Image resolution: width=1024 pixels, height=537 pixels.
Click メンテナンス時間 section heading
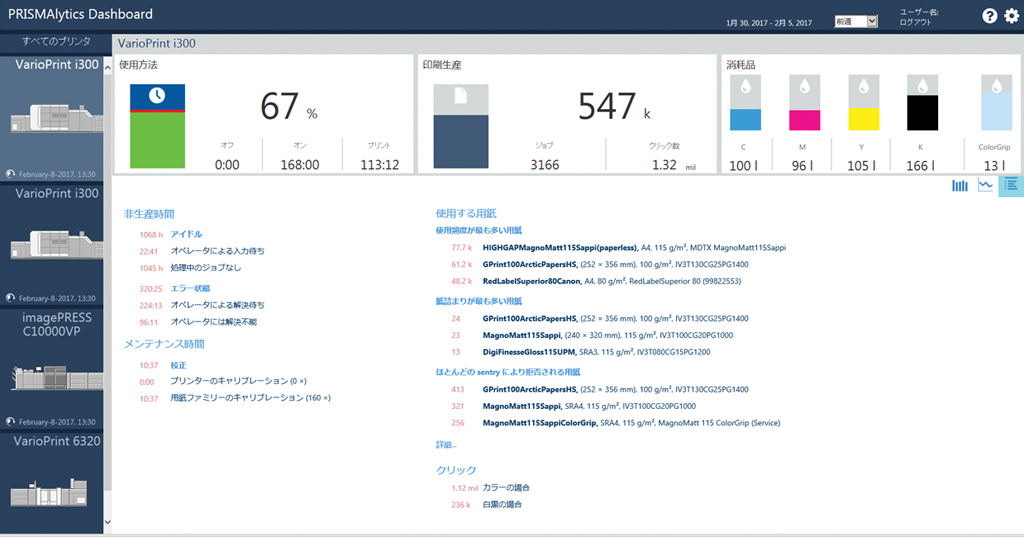tap(164, 344)
